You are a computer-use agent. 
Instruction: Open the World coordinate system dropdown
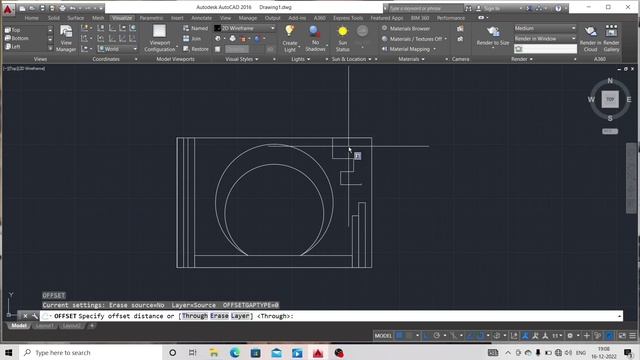click(x=118, y=49)
